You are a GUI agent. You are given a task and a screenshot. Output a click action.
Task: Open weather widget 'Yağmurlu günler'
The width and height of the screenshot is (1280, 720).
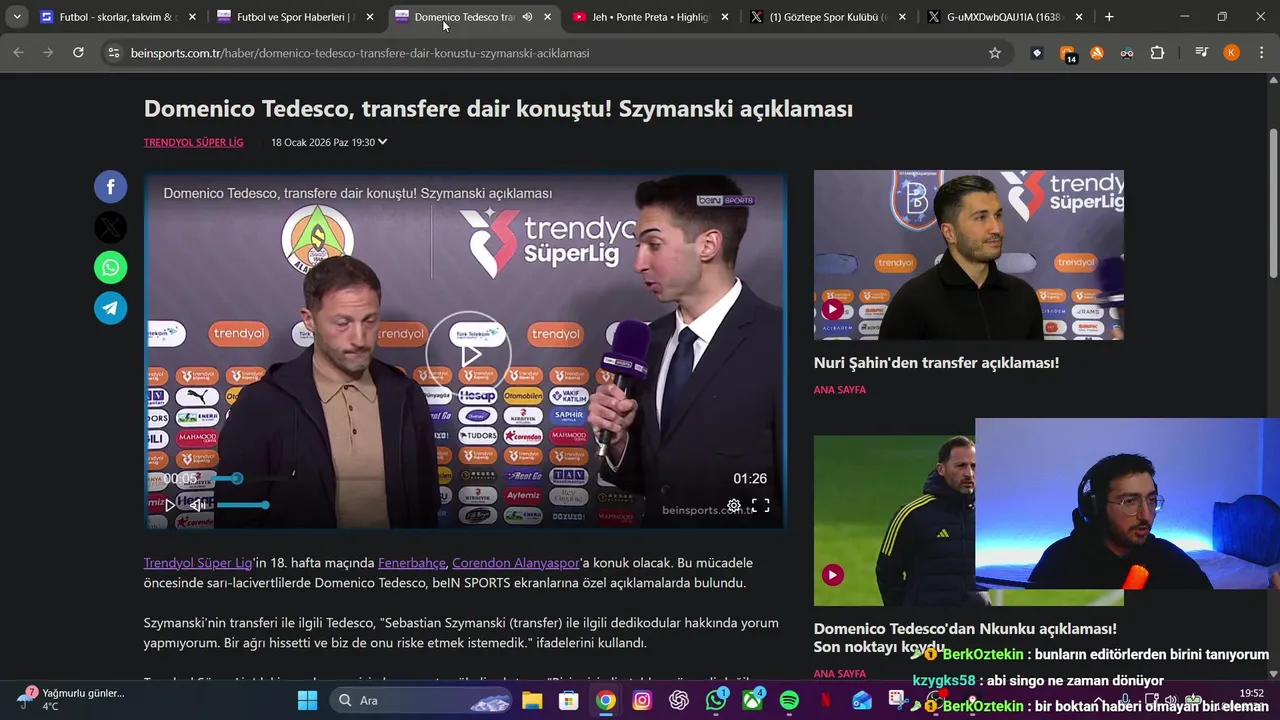pyautogui.click(x=70, y=699)
